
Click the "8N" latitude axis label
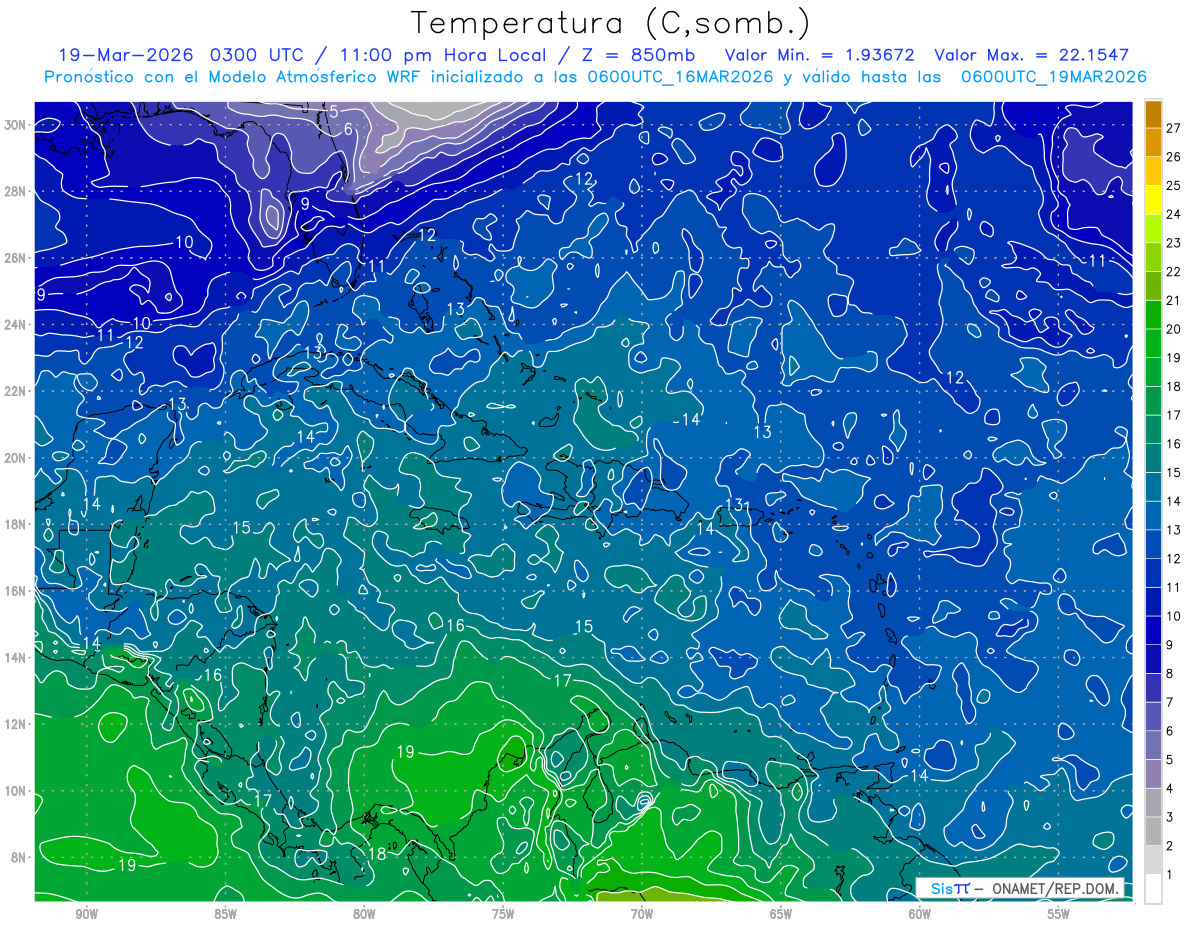tap(20, 858)
